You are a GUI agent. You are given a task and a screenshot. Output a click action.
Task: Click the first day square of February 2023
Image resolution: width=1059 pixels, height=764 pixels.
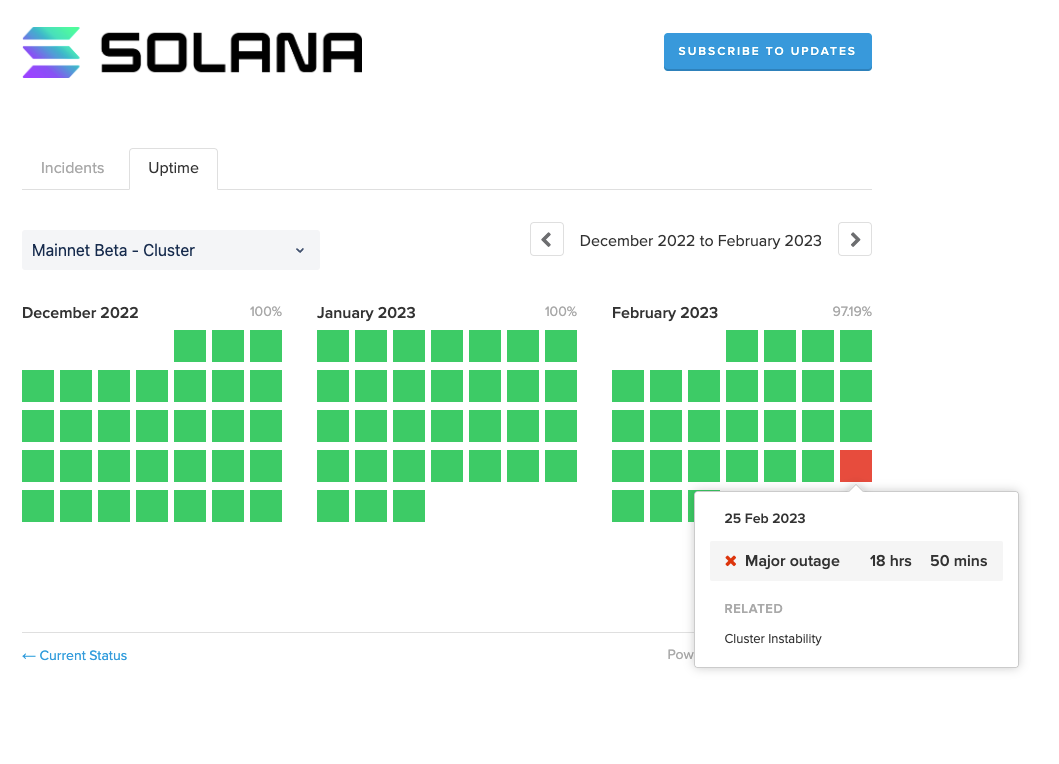click(x=742, y=346)
